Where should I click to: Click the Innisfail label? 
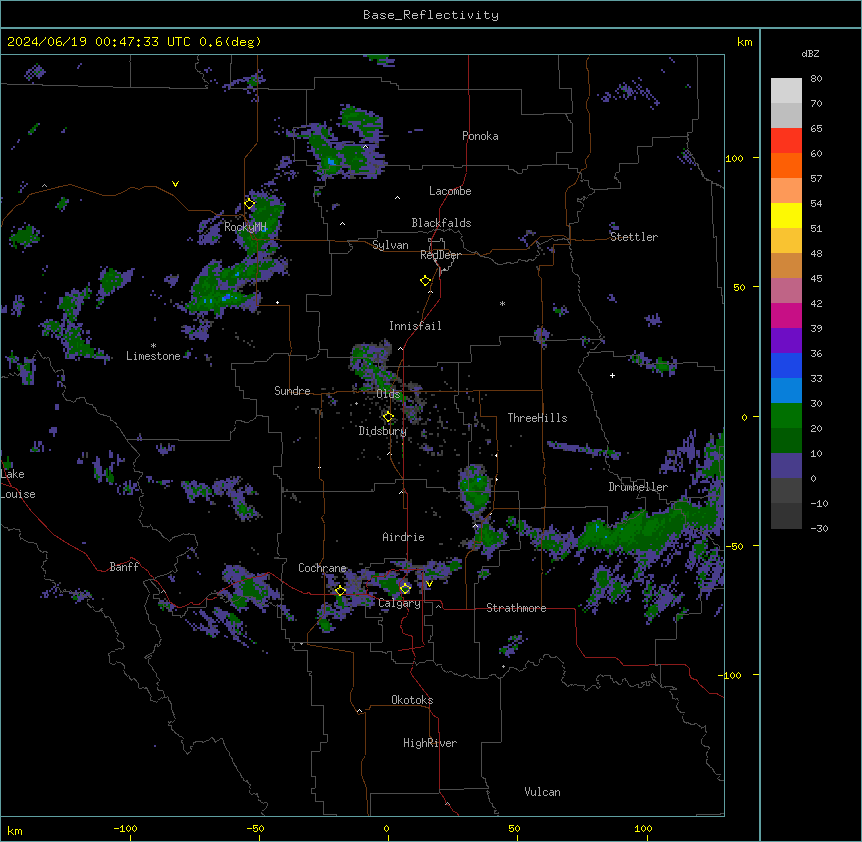(x=415, y=326)
